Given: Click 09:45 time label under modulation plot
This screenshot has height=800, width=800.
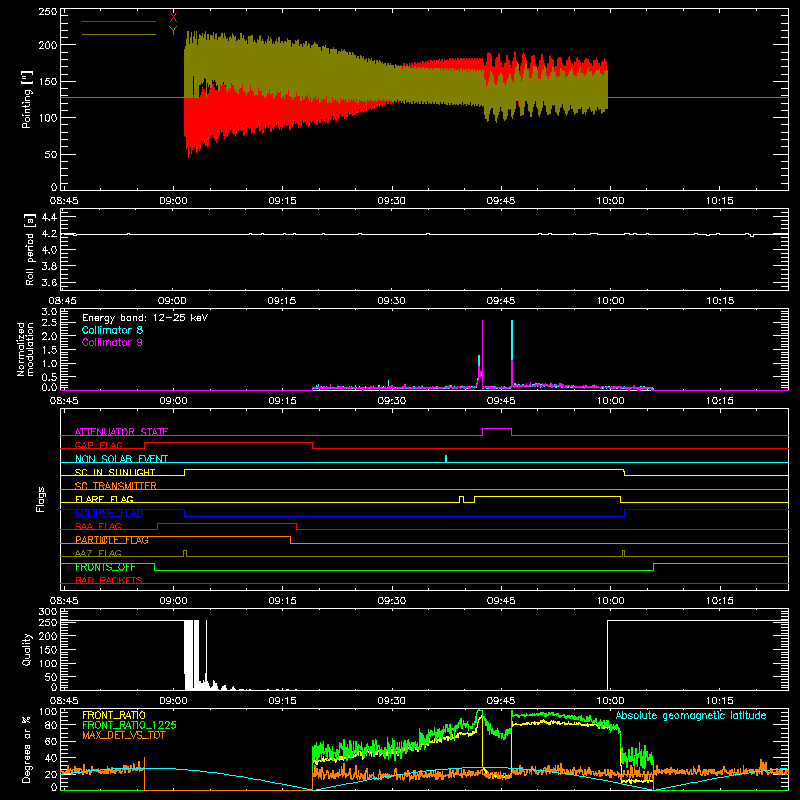Looking at the screenshot, I should pyautogui.click(x=501, y=401).
